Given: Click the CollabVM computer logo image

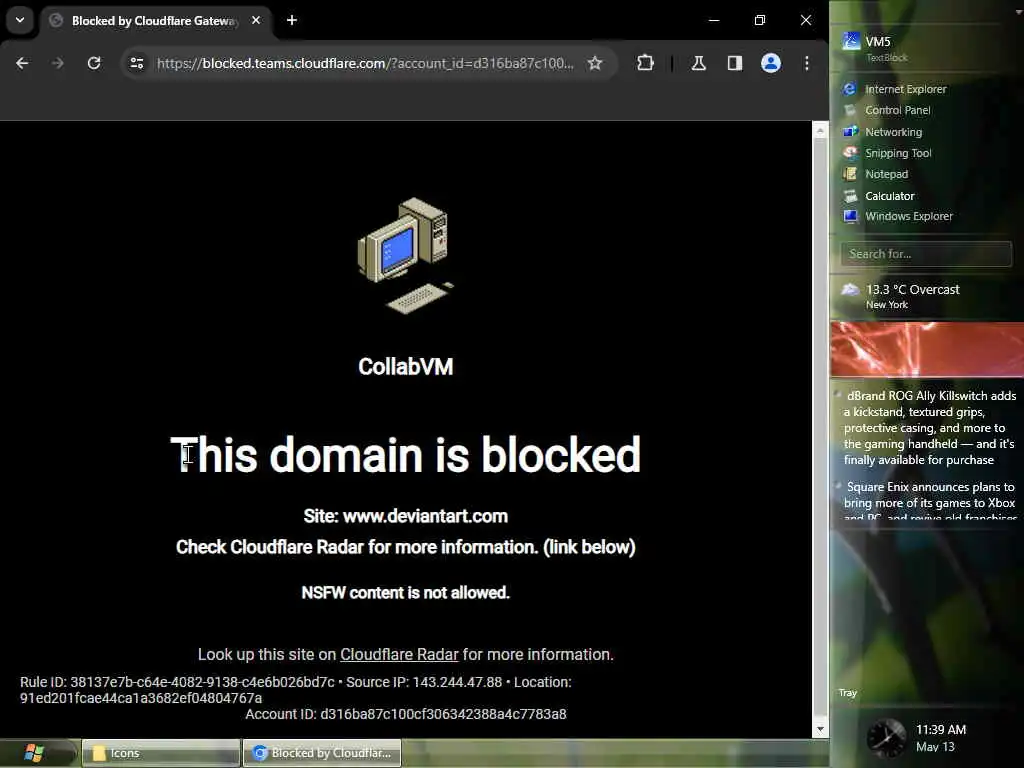Looking at the screenshot, I should [x=406, y=255].
